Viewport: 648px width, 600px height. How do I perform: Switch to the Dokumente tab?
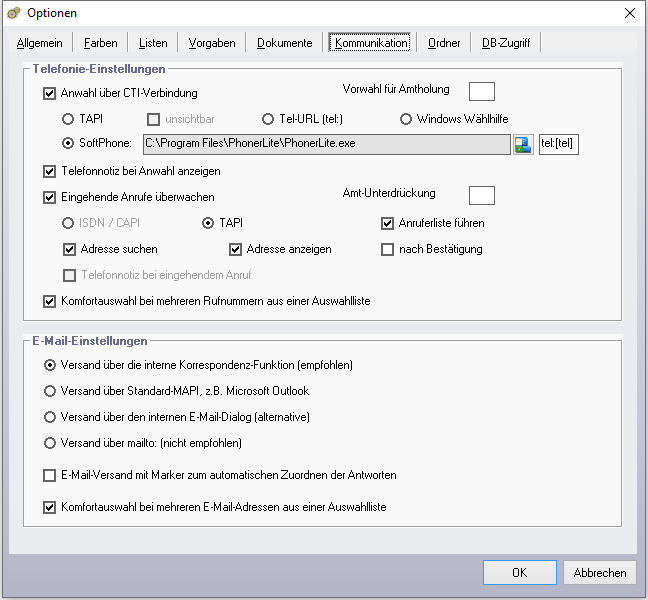[284, 43]
